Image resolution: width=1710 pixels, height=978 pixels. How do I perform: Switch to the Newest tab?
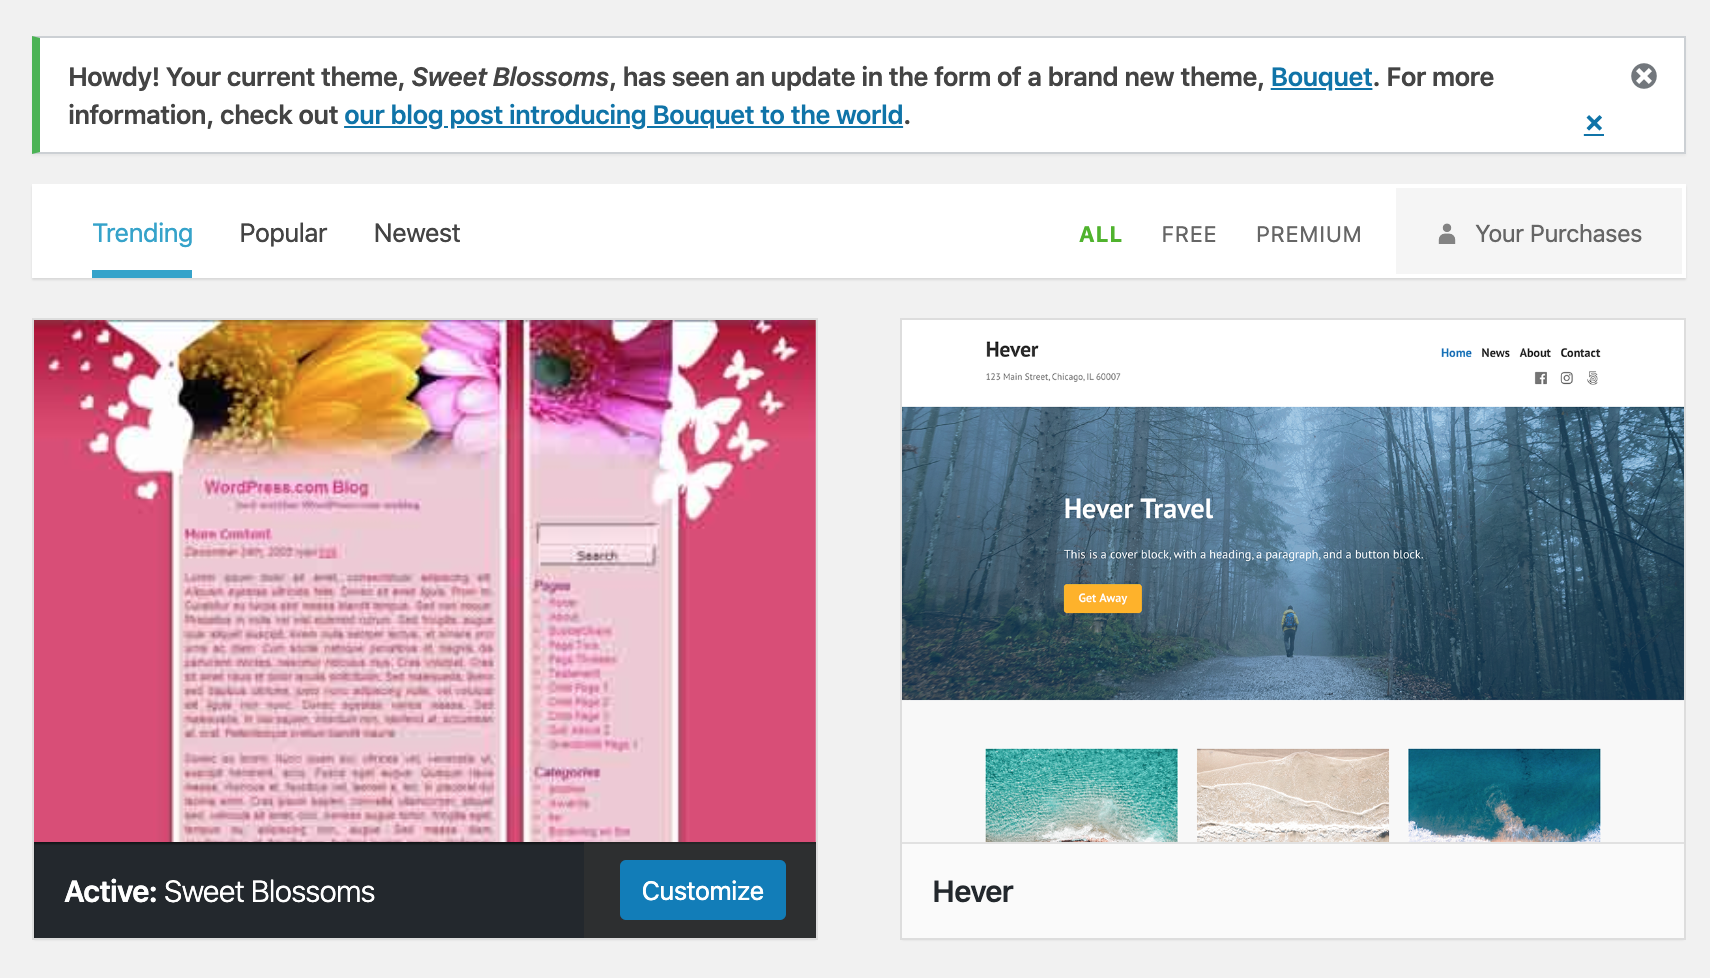[x=417, y=233]
